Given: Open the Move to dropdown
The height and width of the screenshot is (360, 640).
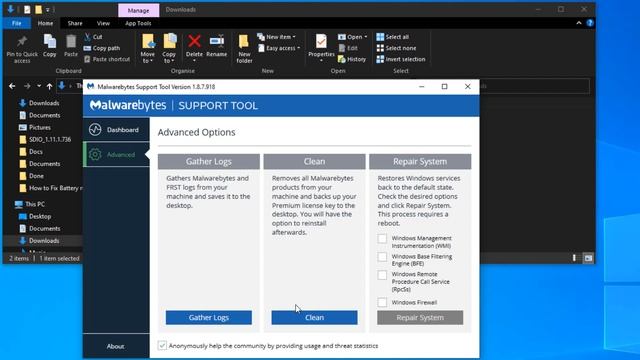Looking at the screenshot, I should coord(147,48).
